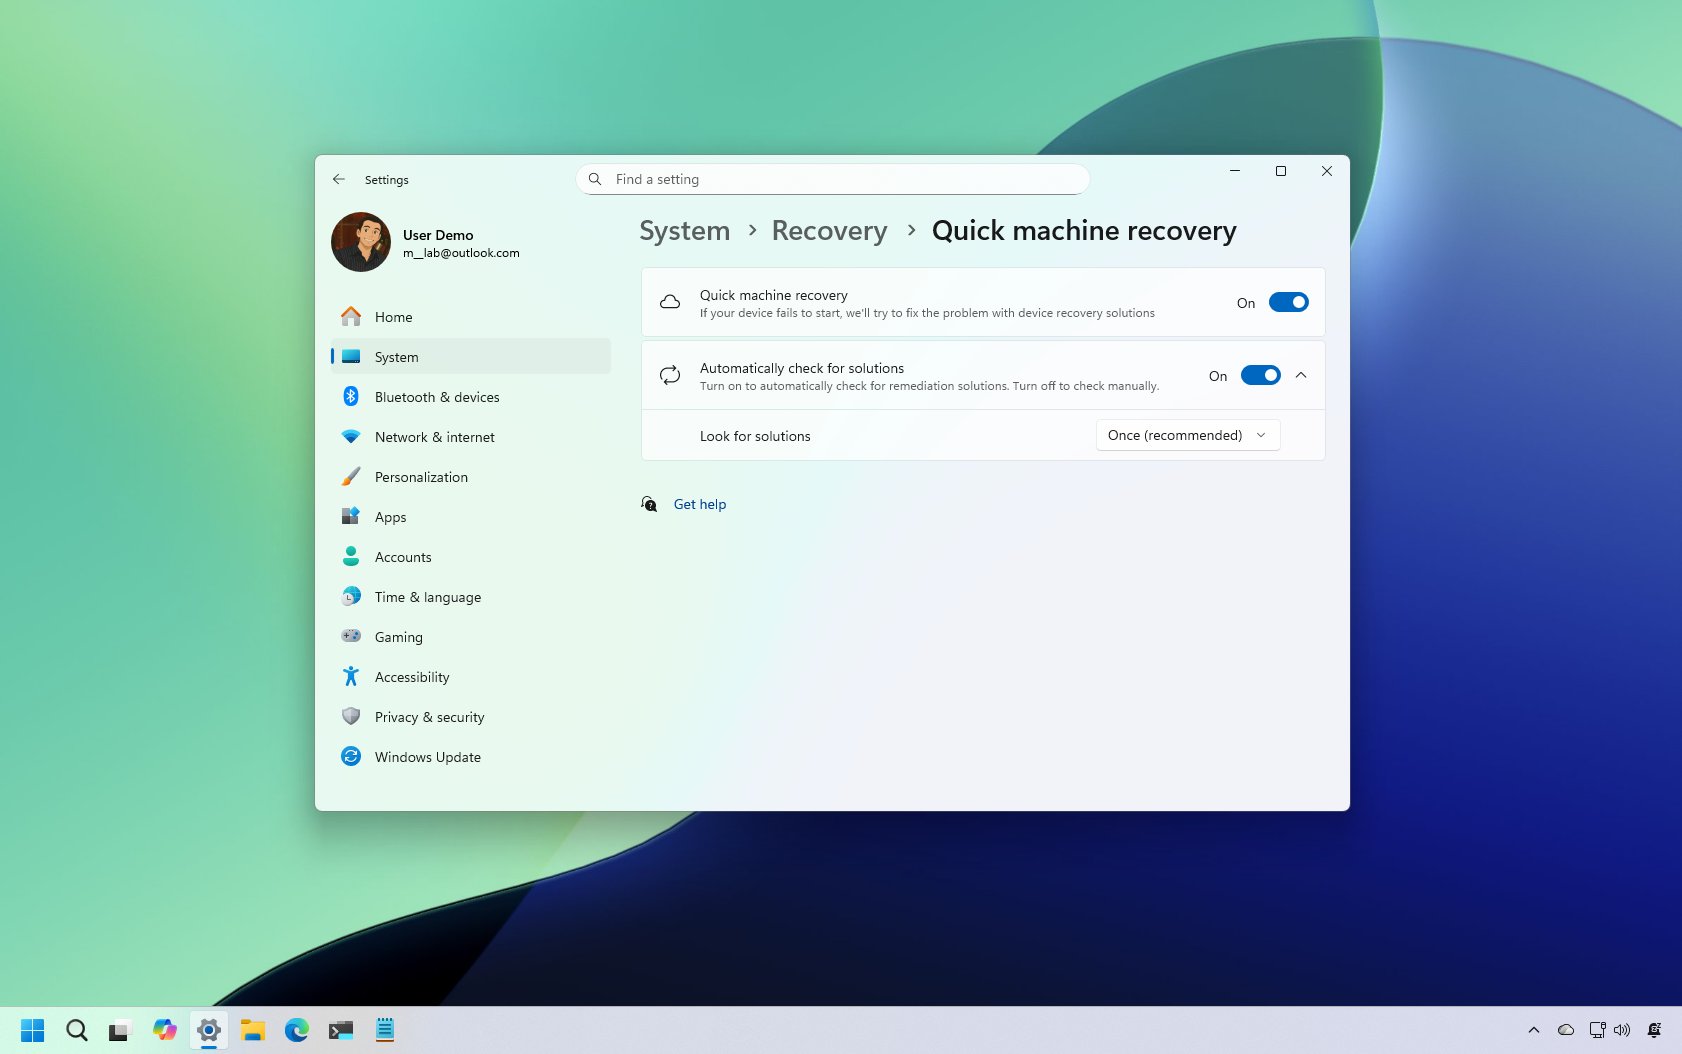The image size is (1682, 1054).
Task: Open Bluetooth & devices from the sidebar
Action: [x=351, y=396]
